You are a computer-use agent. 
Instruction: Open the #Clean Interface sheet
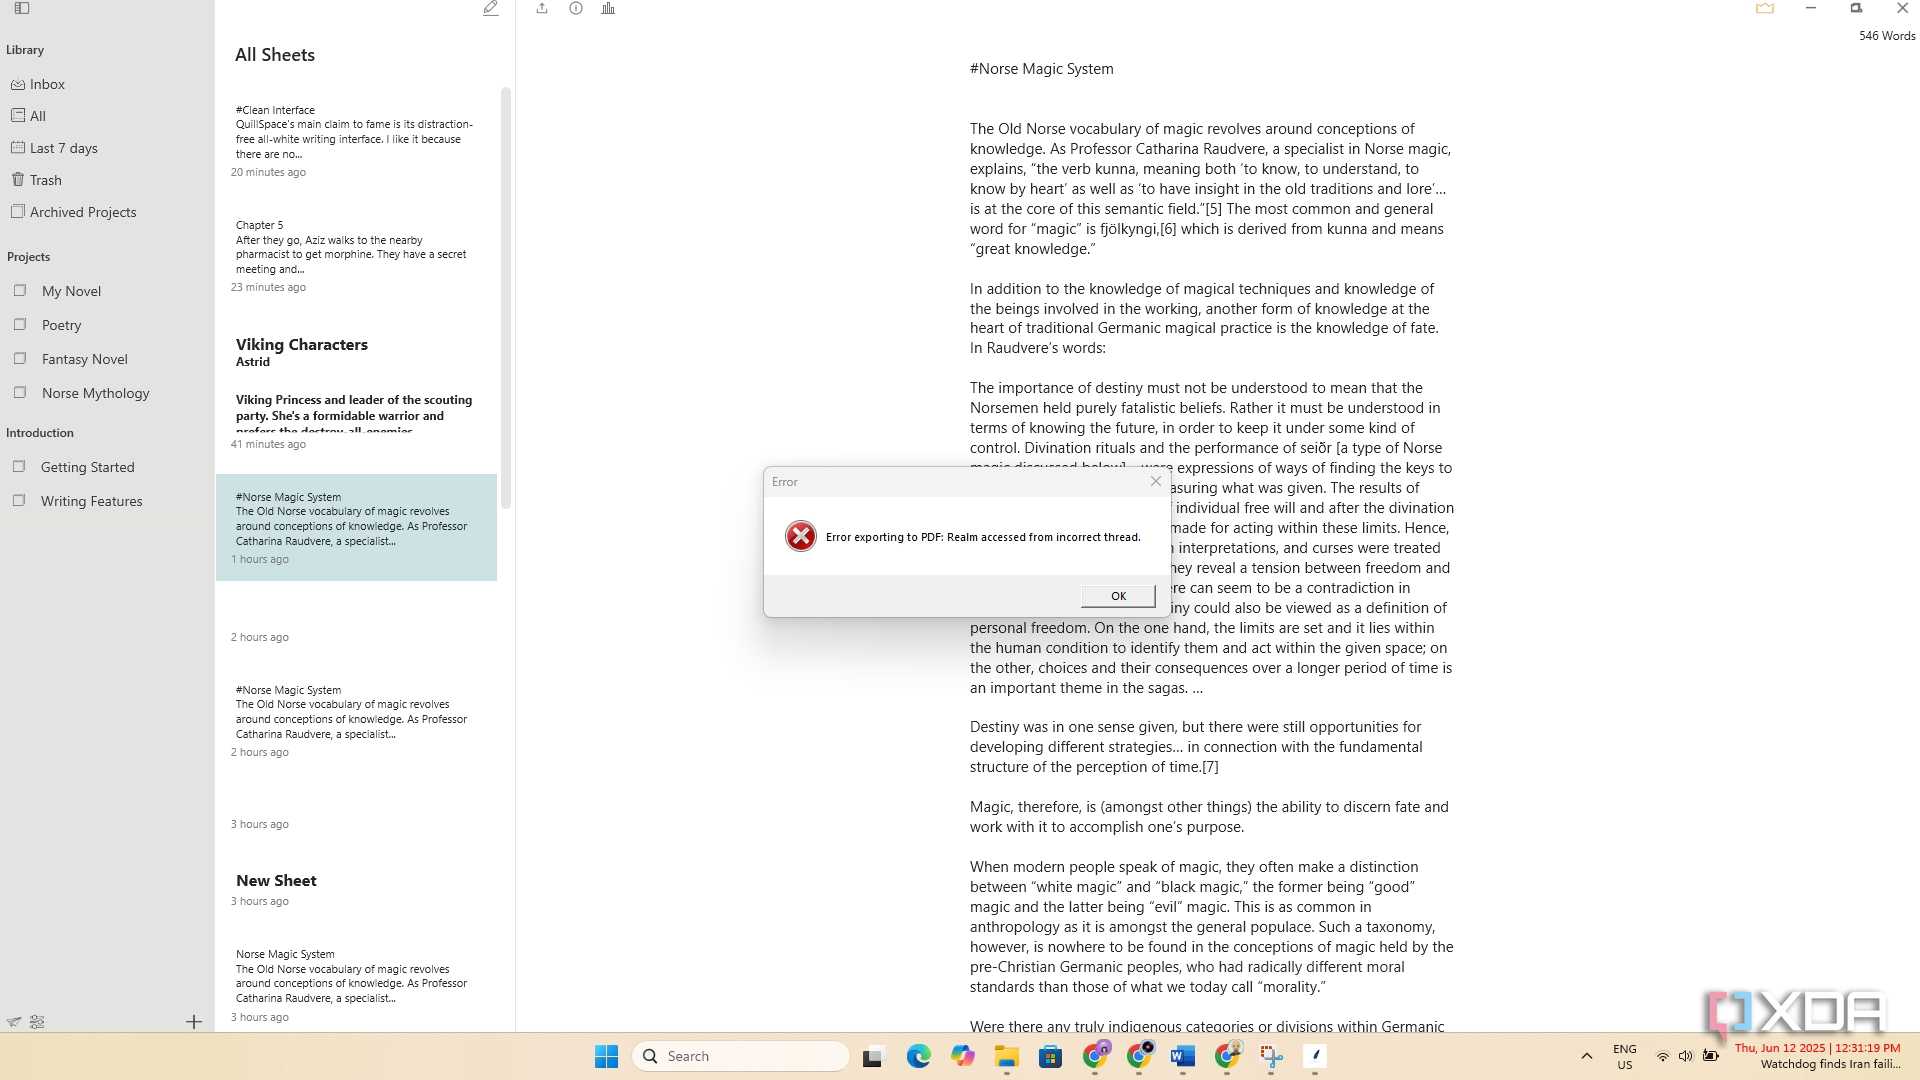[356, 140]
